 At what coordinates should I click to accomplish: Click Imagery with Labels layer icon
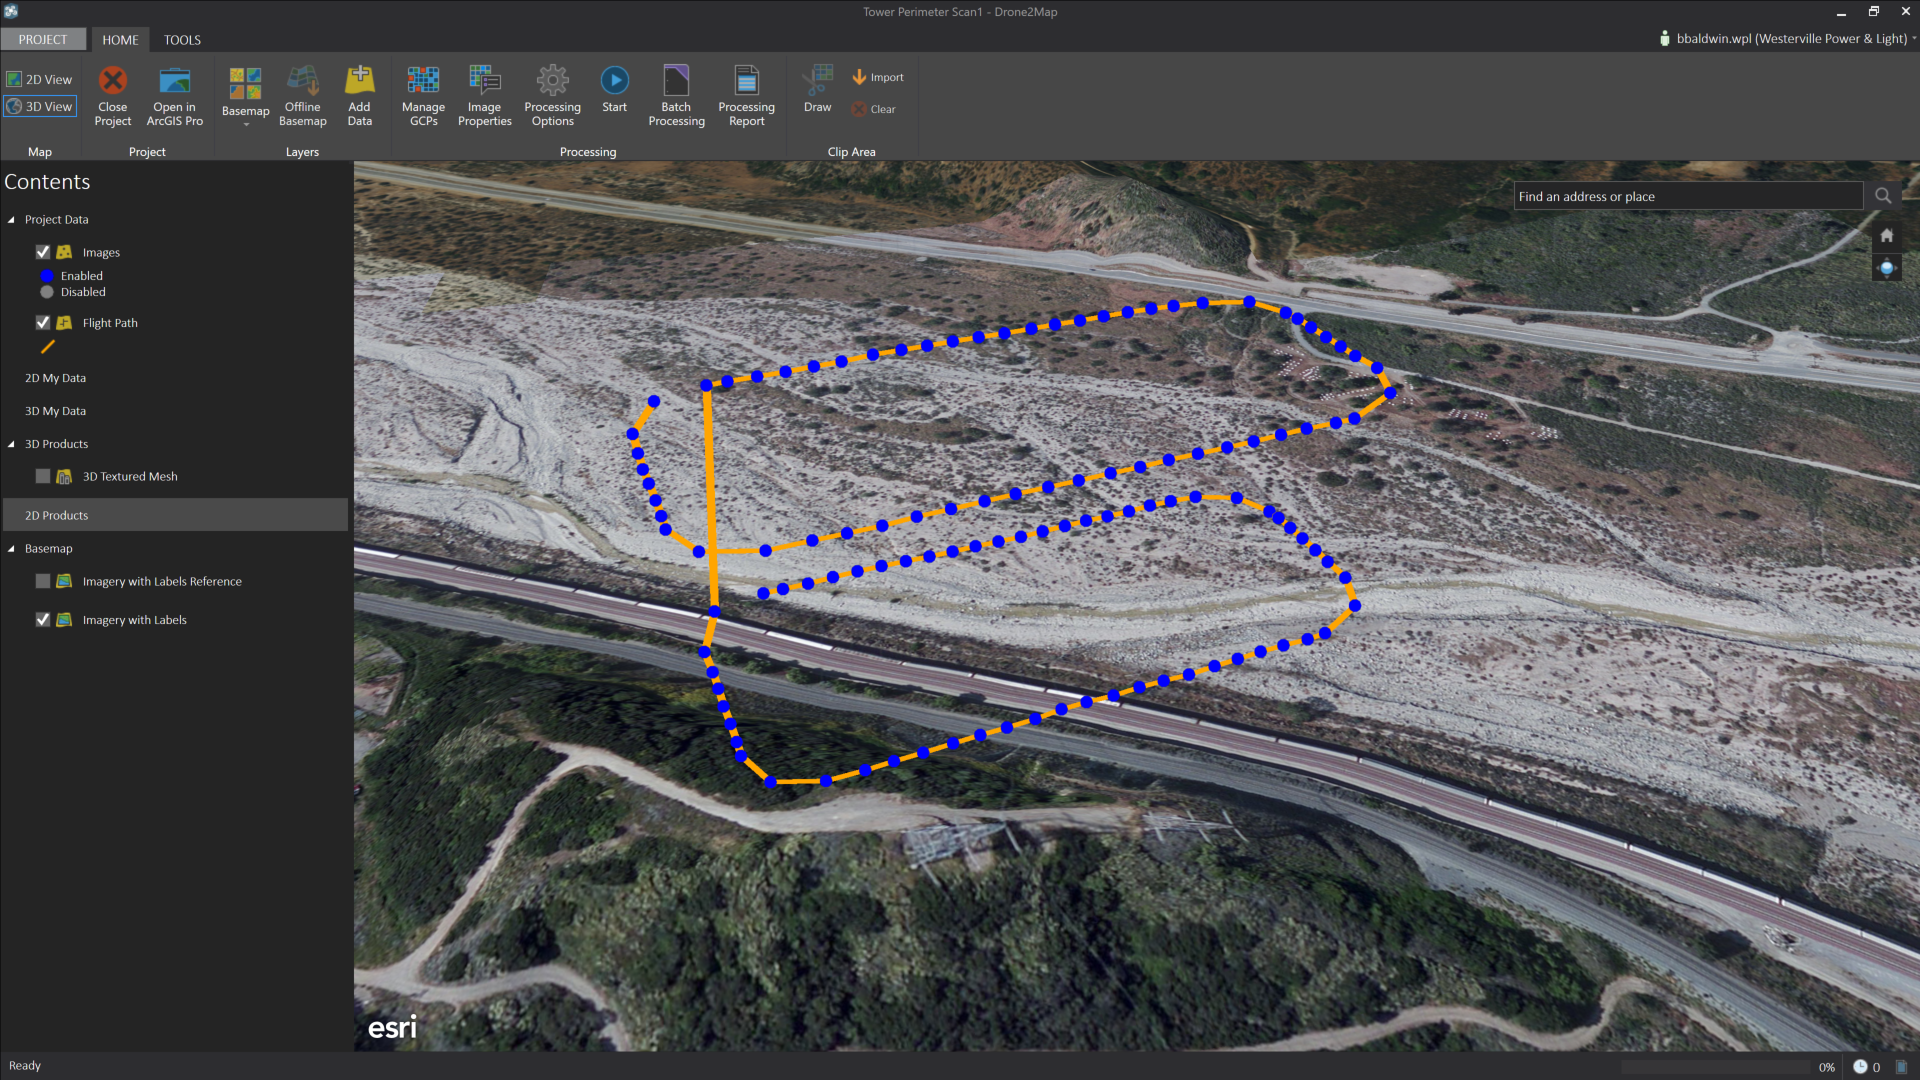click(64, 620)
